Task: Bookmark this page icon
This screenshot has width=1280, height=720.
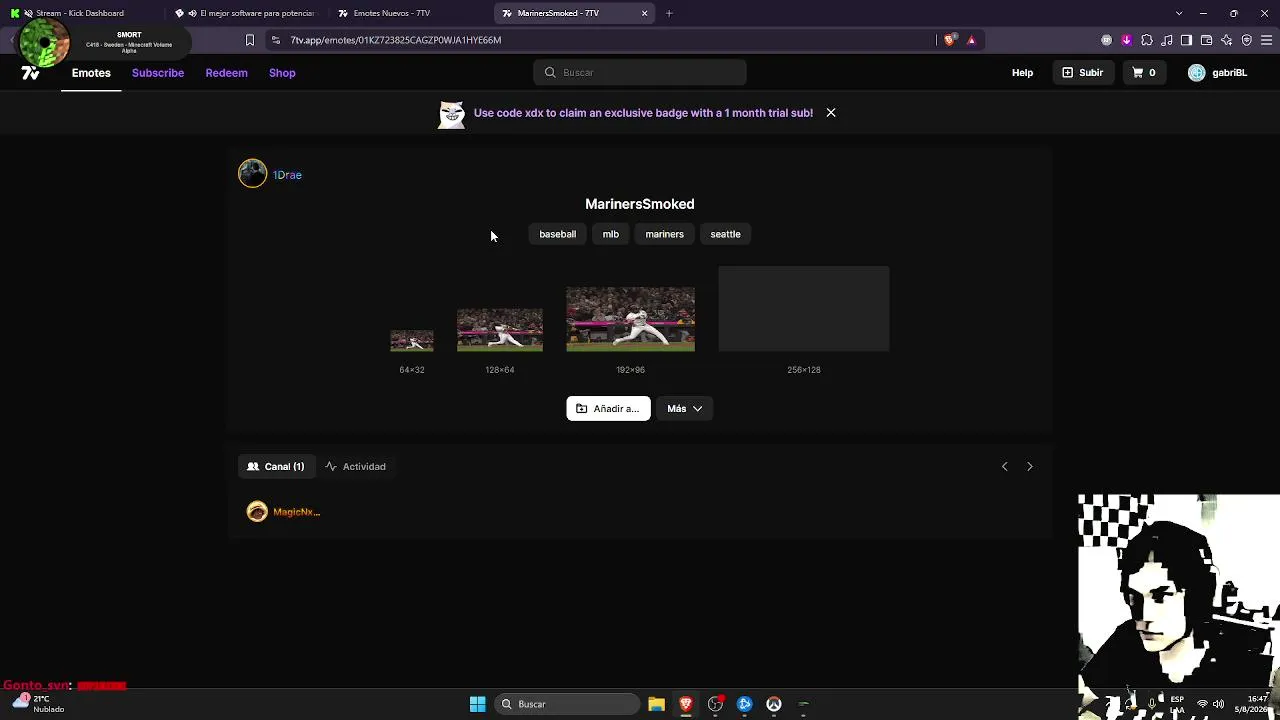Action: (x=250, y=40)
